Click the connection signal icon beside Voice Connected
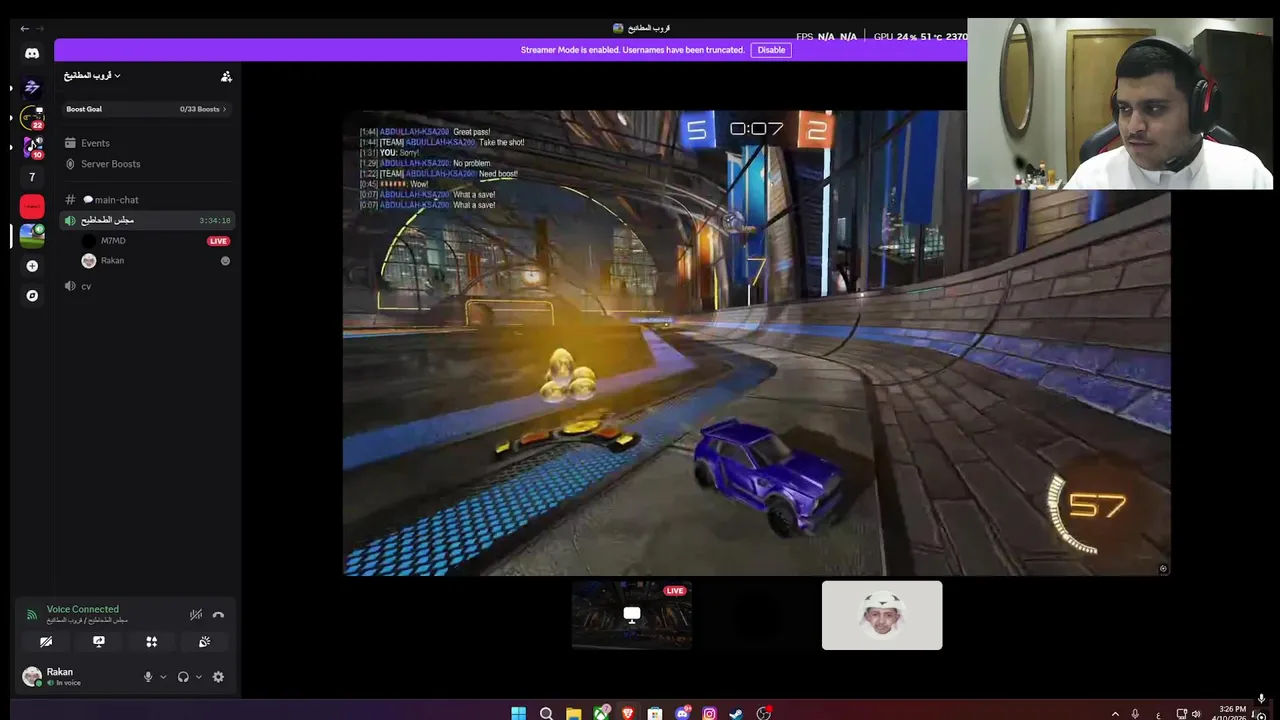1280x720 pixels. 31,614
